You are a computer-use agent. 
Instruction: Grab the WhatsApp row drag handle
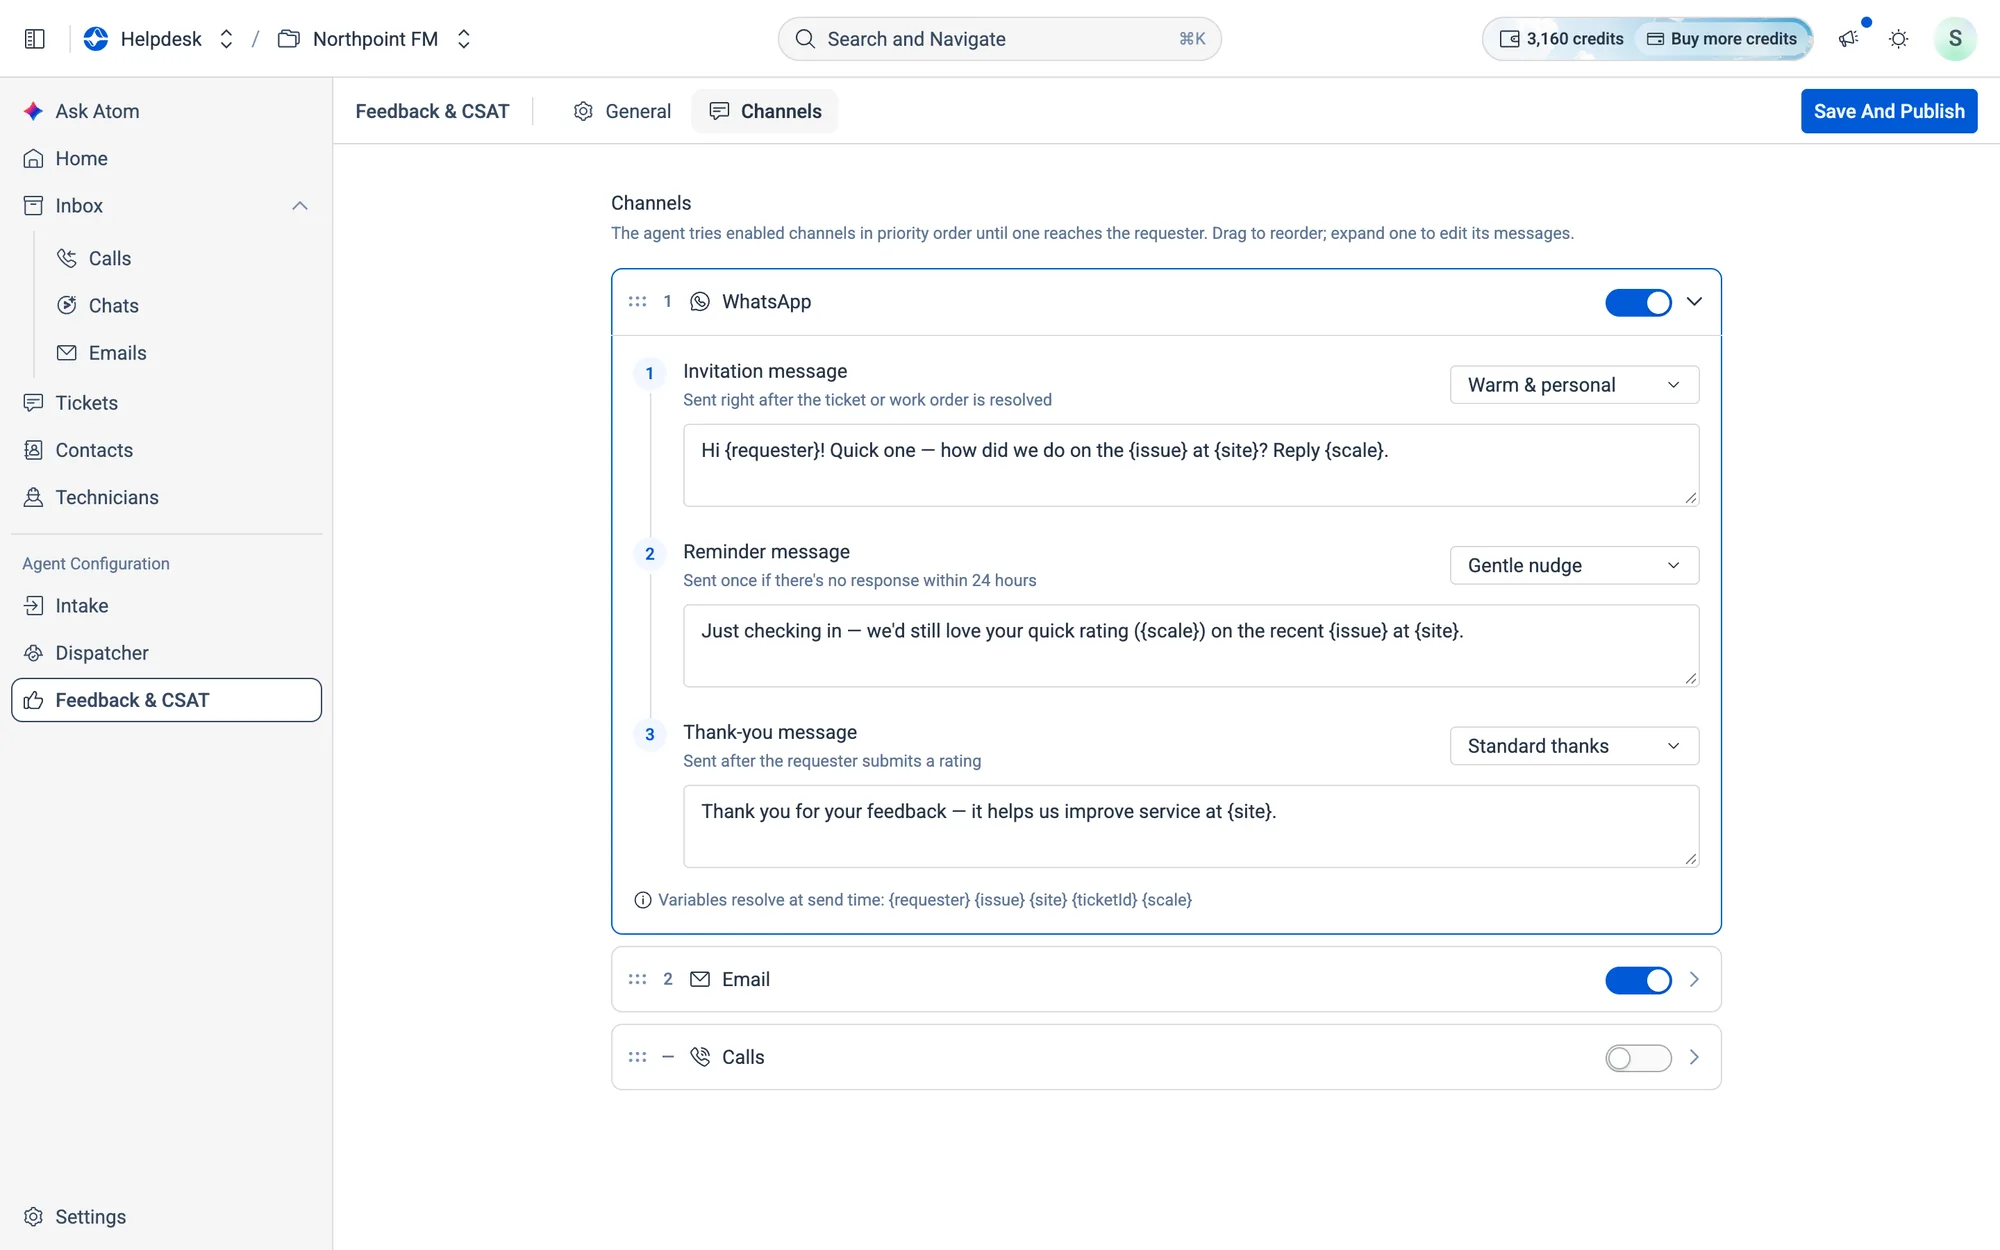click(637, 301)
